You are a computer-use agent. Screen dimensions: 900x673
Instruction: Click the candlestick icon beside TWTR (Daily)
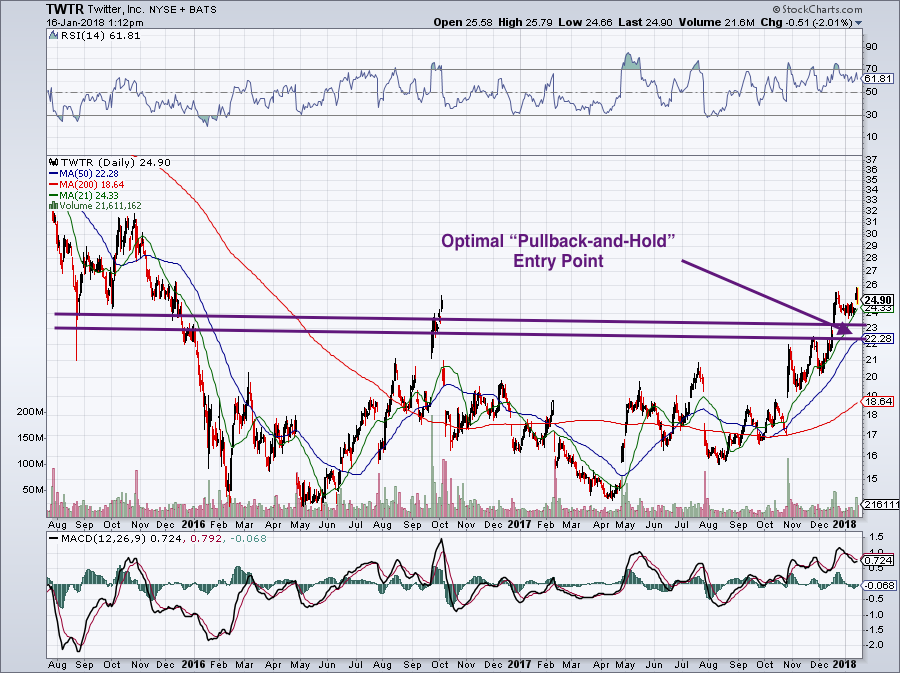[54, 162]
